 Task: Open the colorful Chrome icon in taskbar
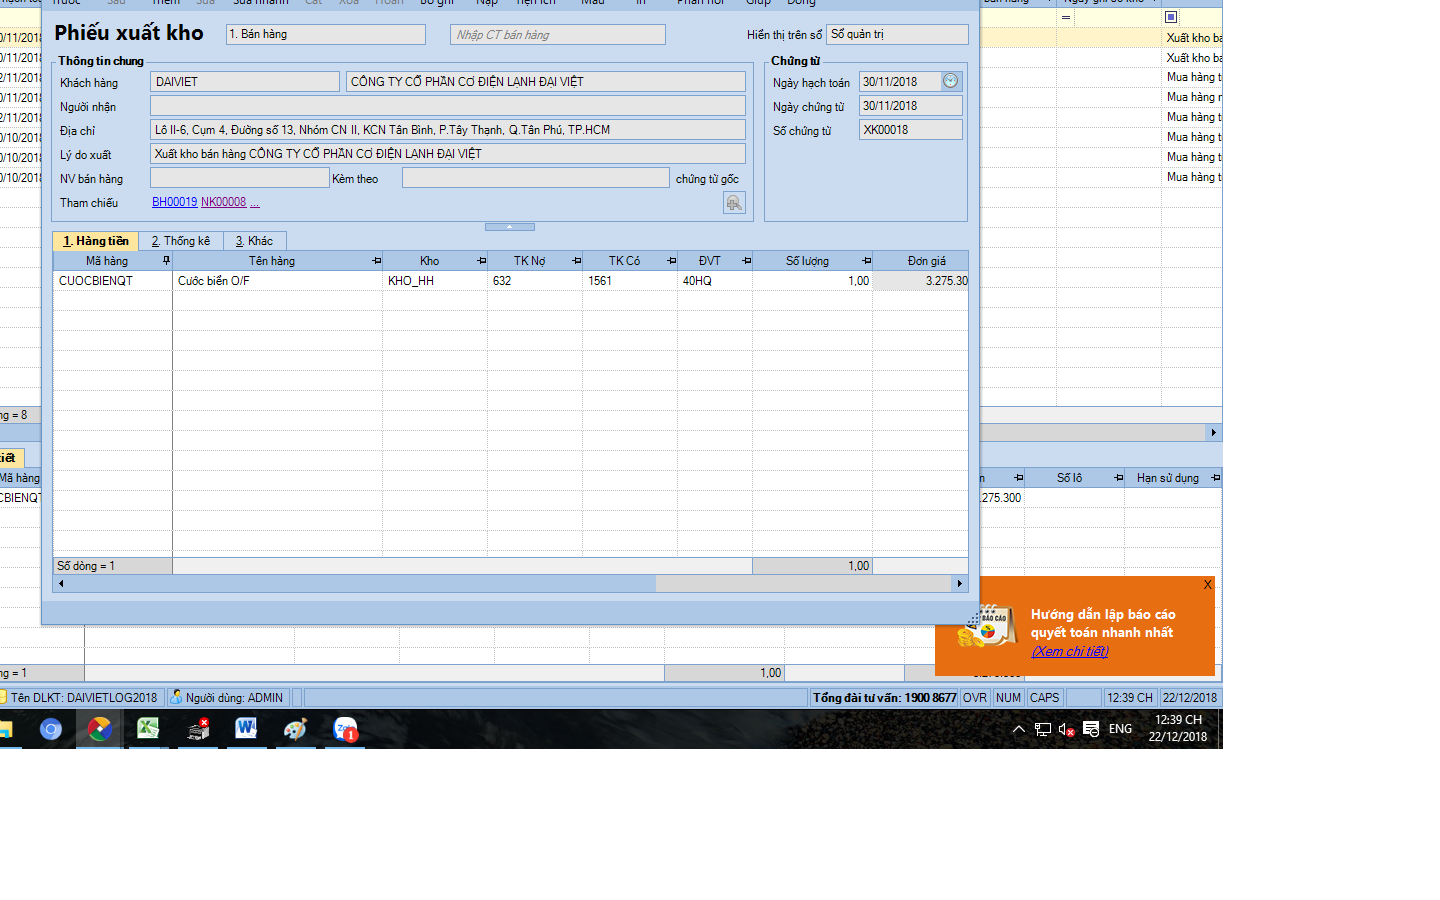click(99, 730)
